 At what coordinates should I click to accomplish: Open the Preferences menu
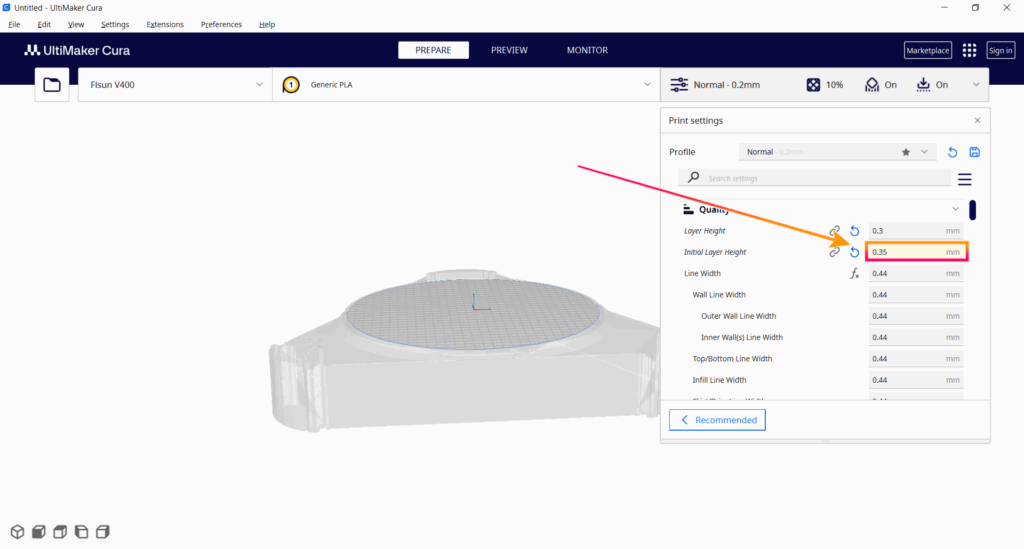point(221,25)
